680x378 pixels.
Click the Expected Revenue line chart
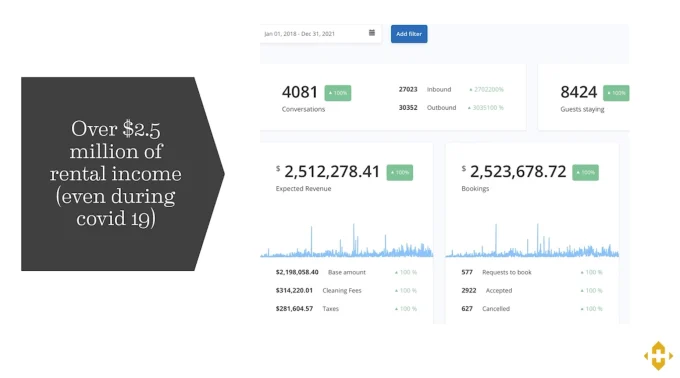point(347,240)
